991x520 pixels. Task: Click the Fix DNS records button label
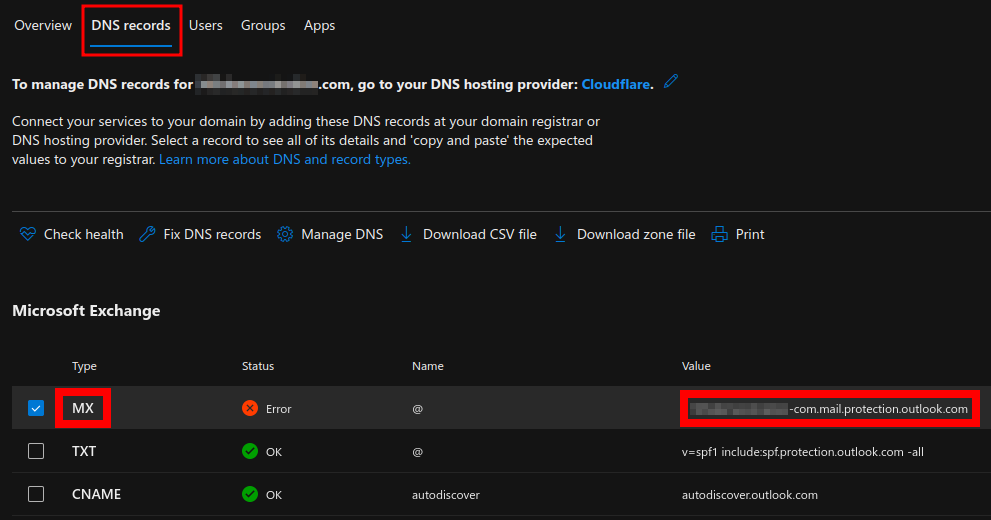[212, 234]
